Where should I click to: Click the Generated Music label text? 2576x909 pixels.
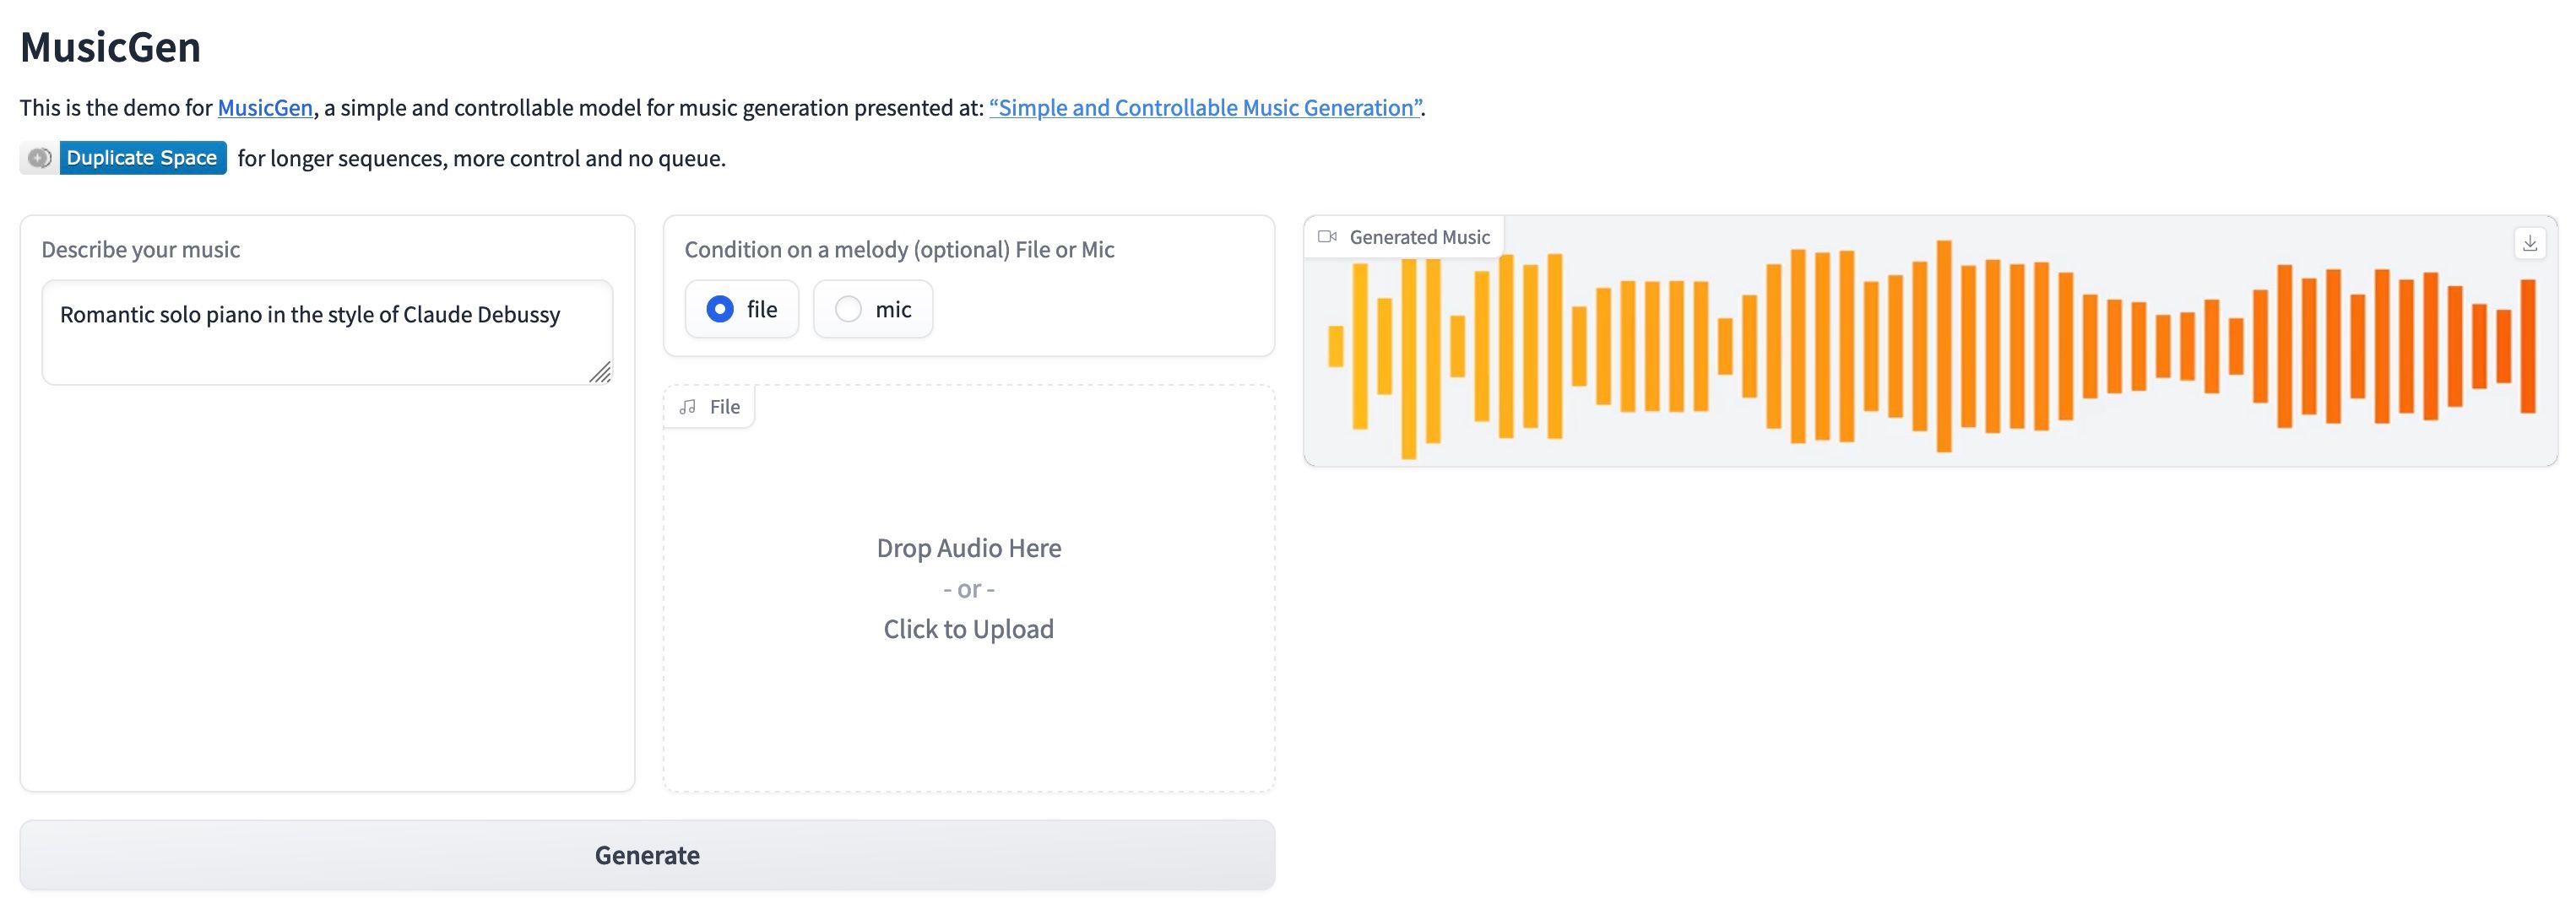(1419, 237)
